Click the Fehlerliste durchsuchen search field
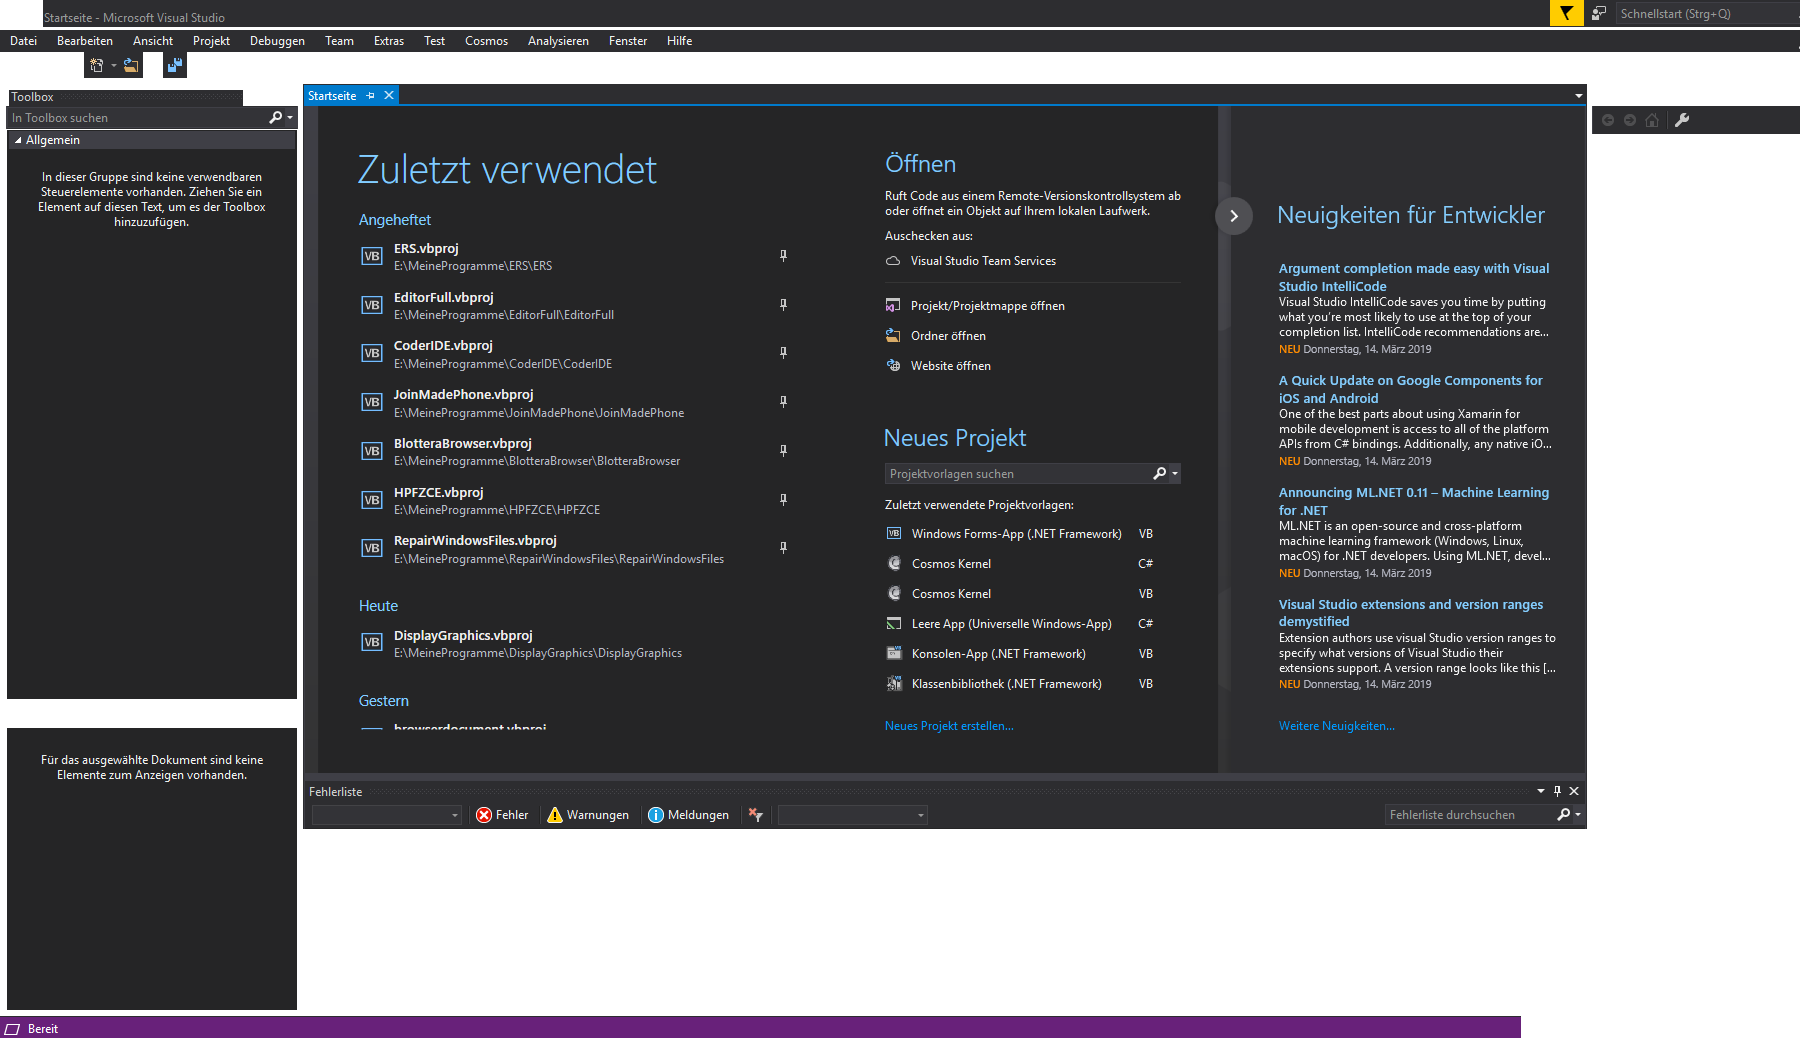The width and height of the screenshot is (1800, 1038). [1469, 815]
